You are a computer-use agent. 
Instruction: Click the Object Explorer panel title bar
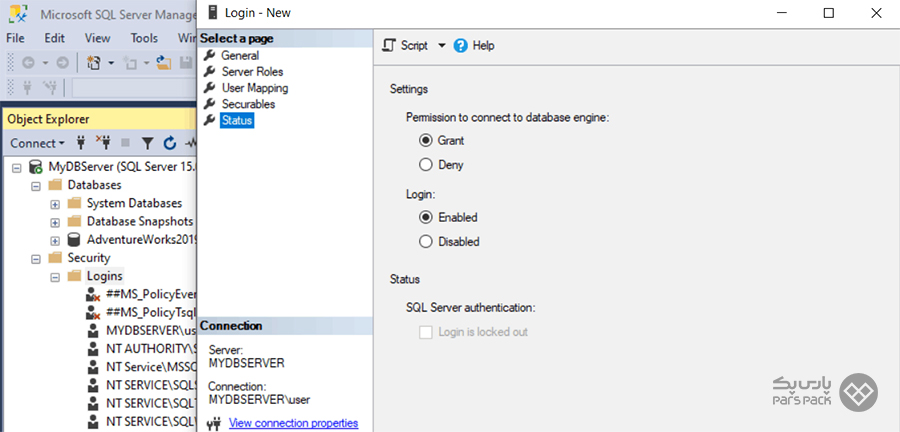(99, 119)
